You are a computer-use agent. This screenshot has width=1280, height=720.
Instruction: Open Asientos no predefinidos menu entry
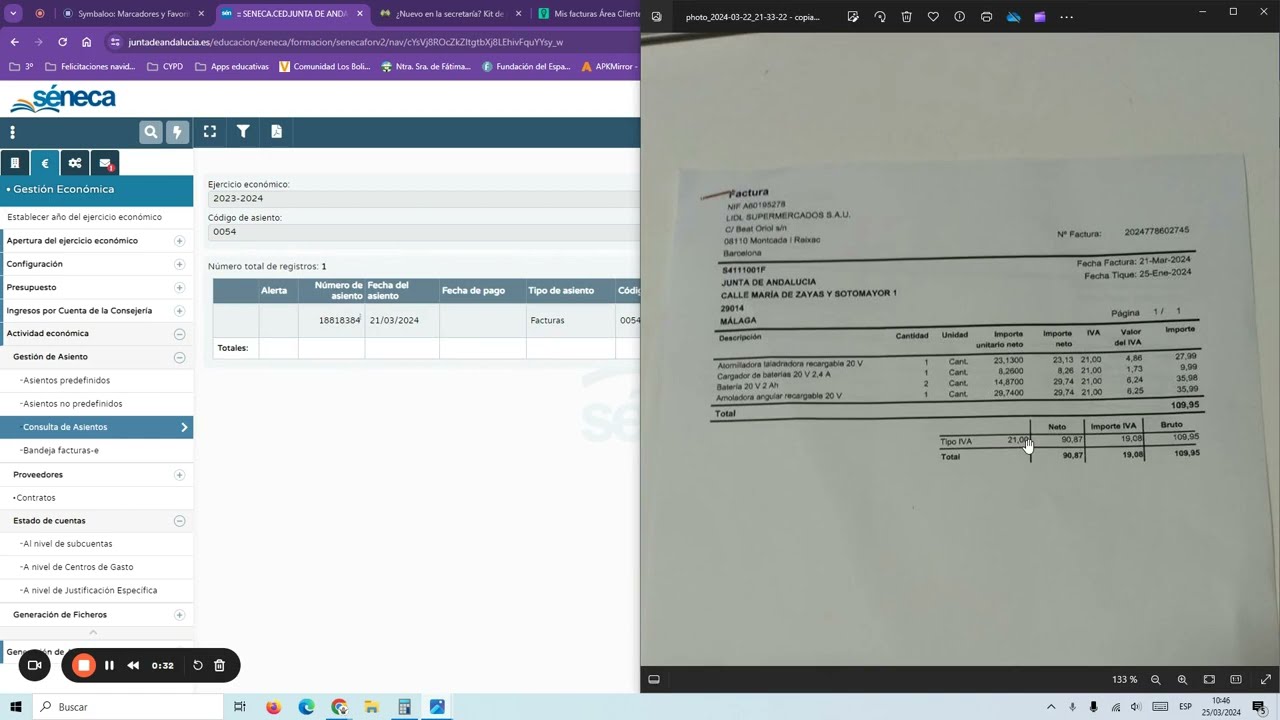[72, 404]
